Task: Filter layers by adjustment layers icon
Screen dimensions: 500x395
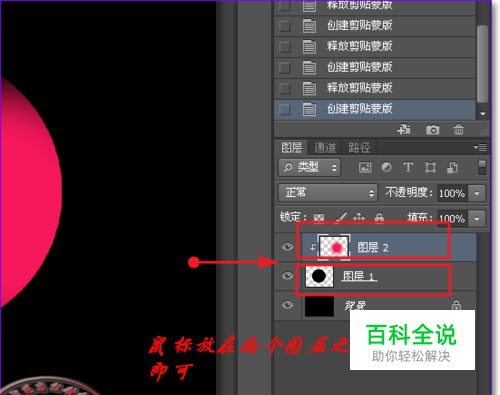Action: [x=386, y=167]
